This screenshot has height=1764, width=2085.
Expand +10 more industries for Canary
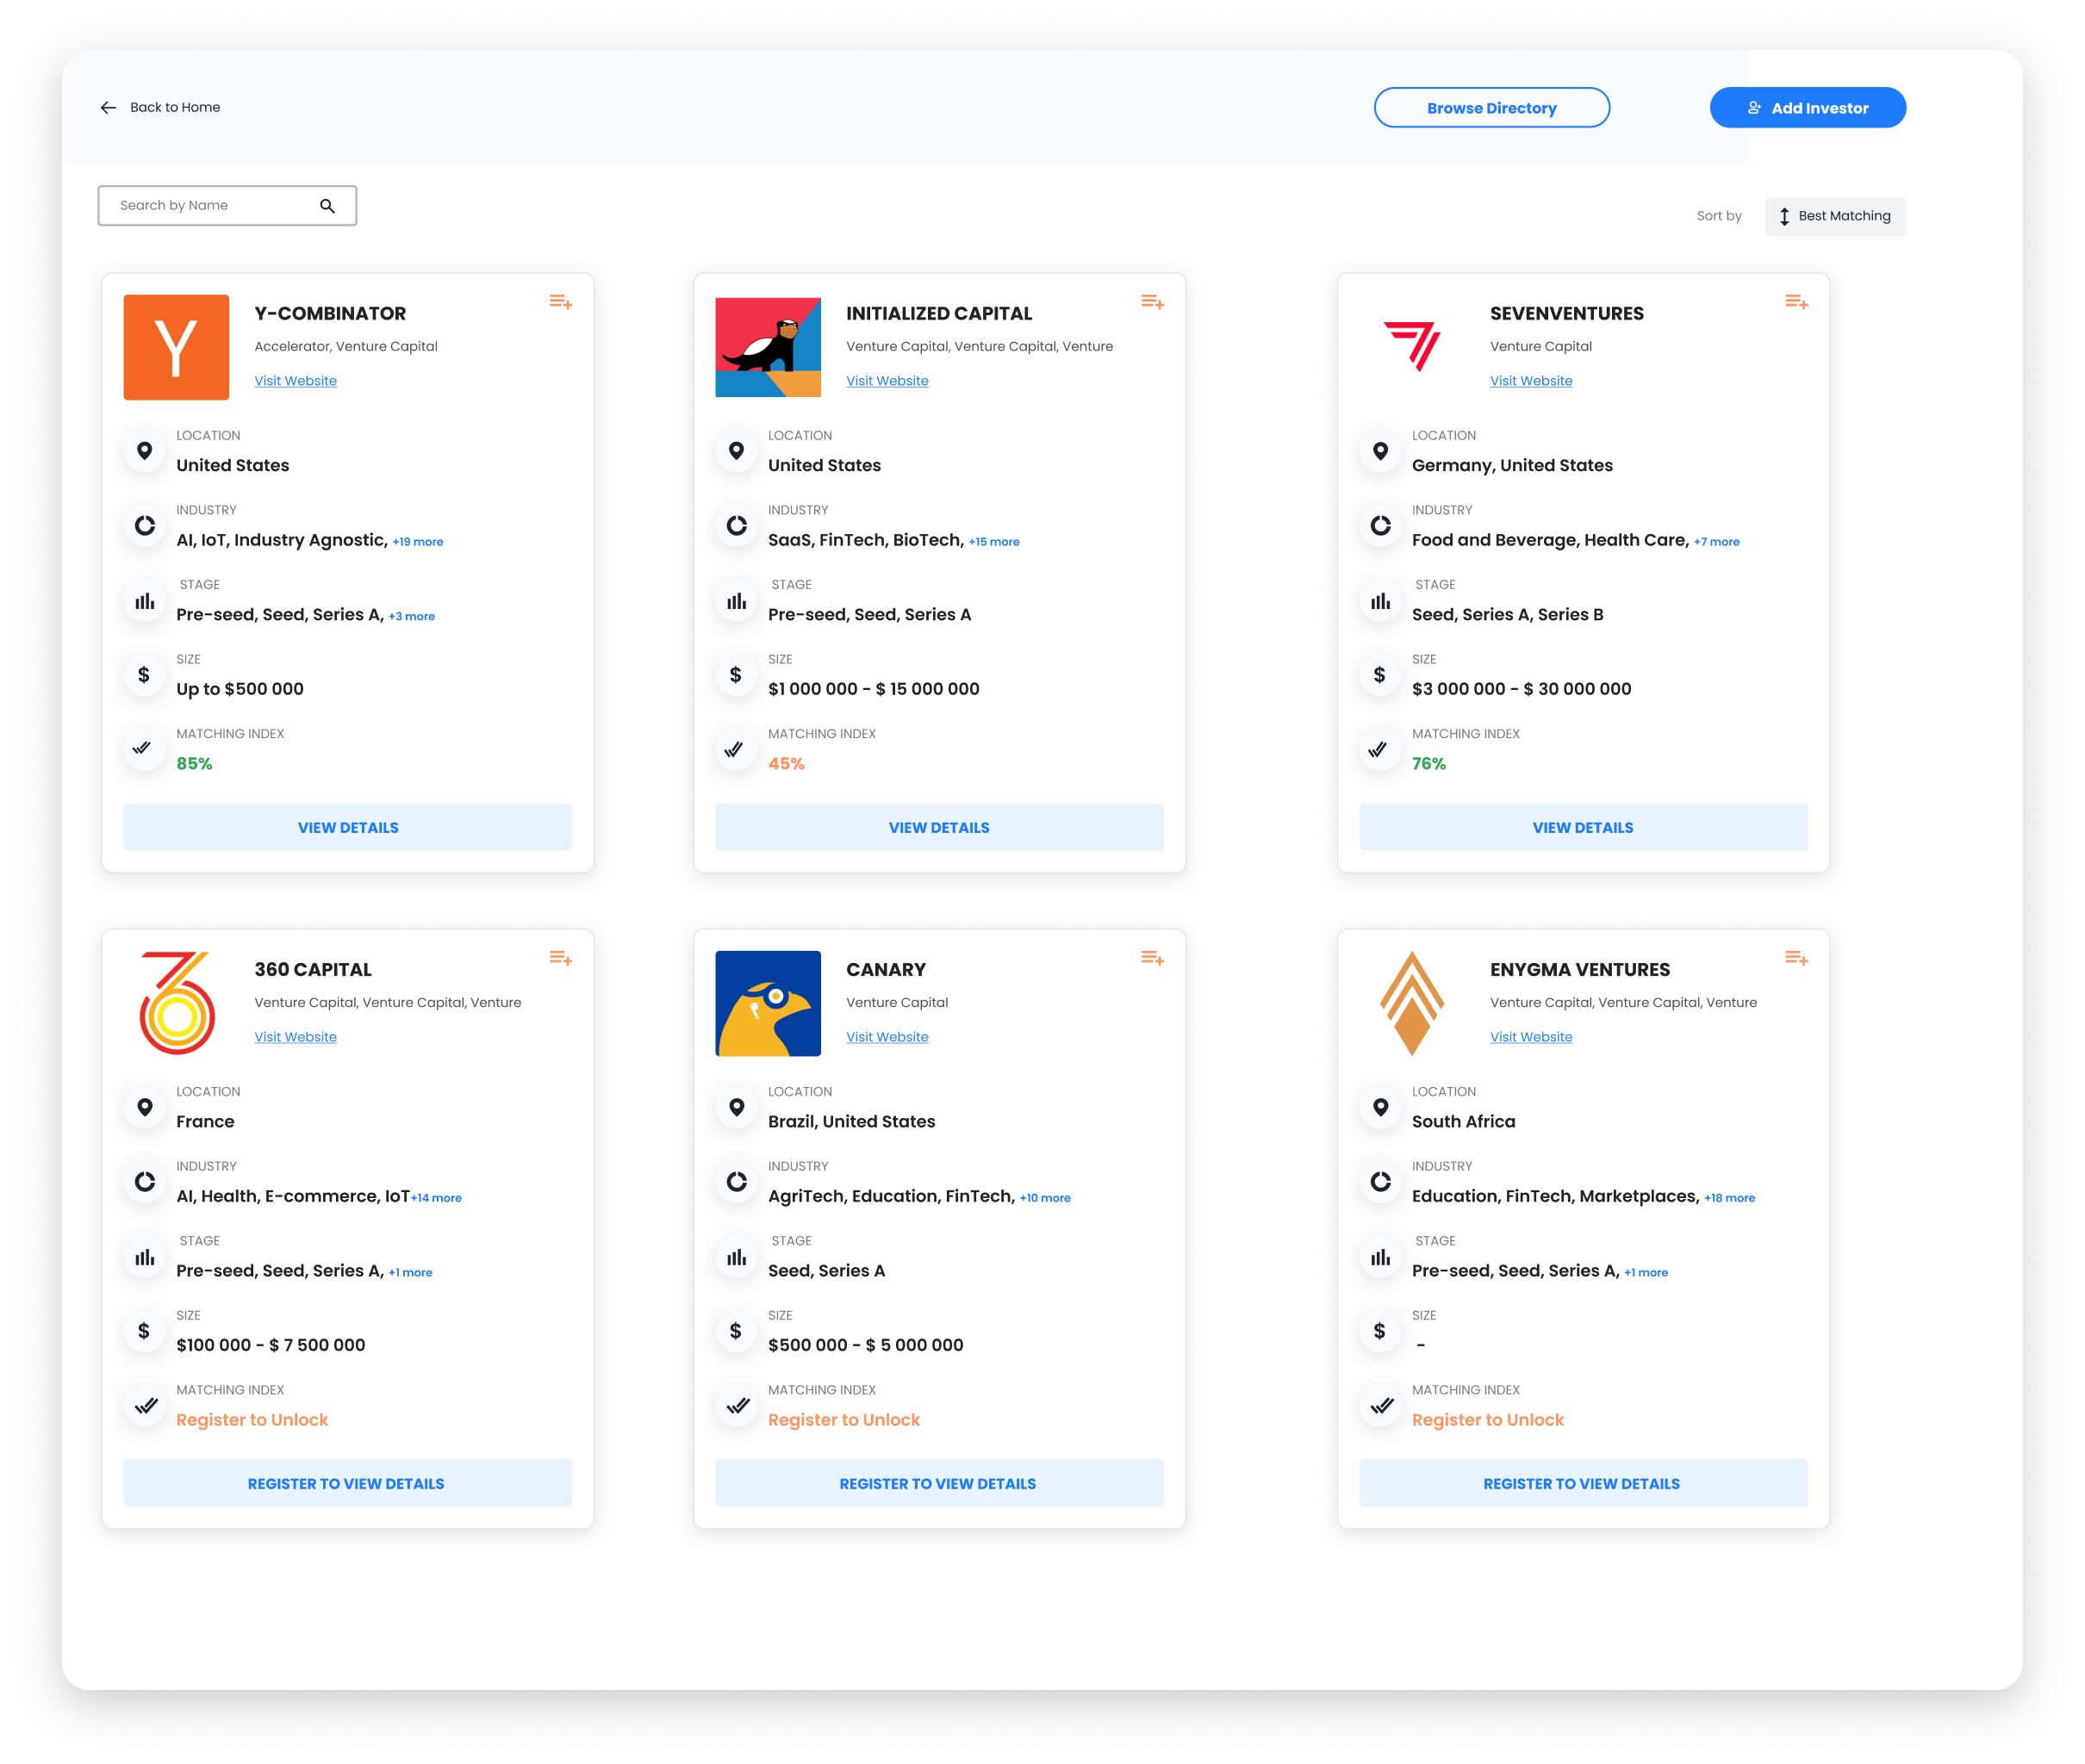pyautogui.click(x=1045, y=1198)
